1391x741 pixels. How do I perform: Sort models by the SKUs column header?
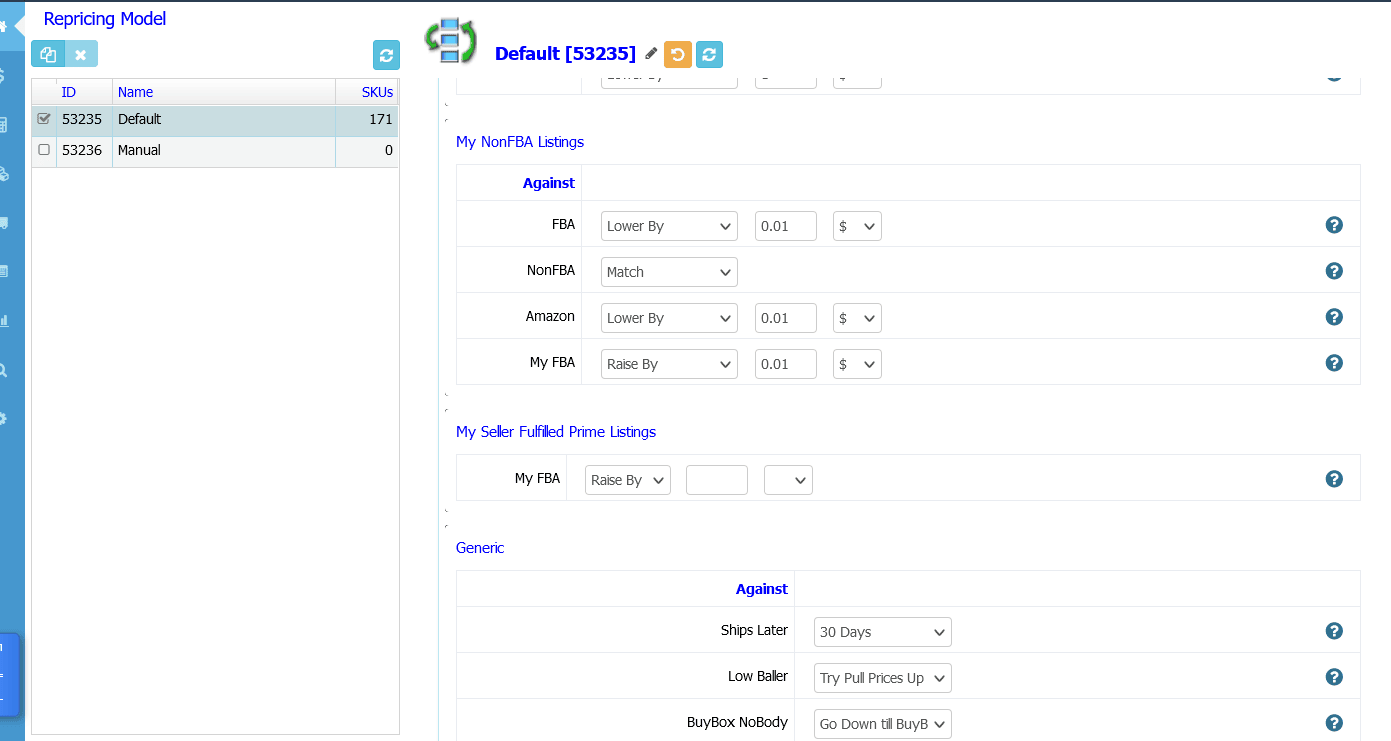click(377, 91)
